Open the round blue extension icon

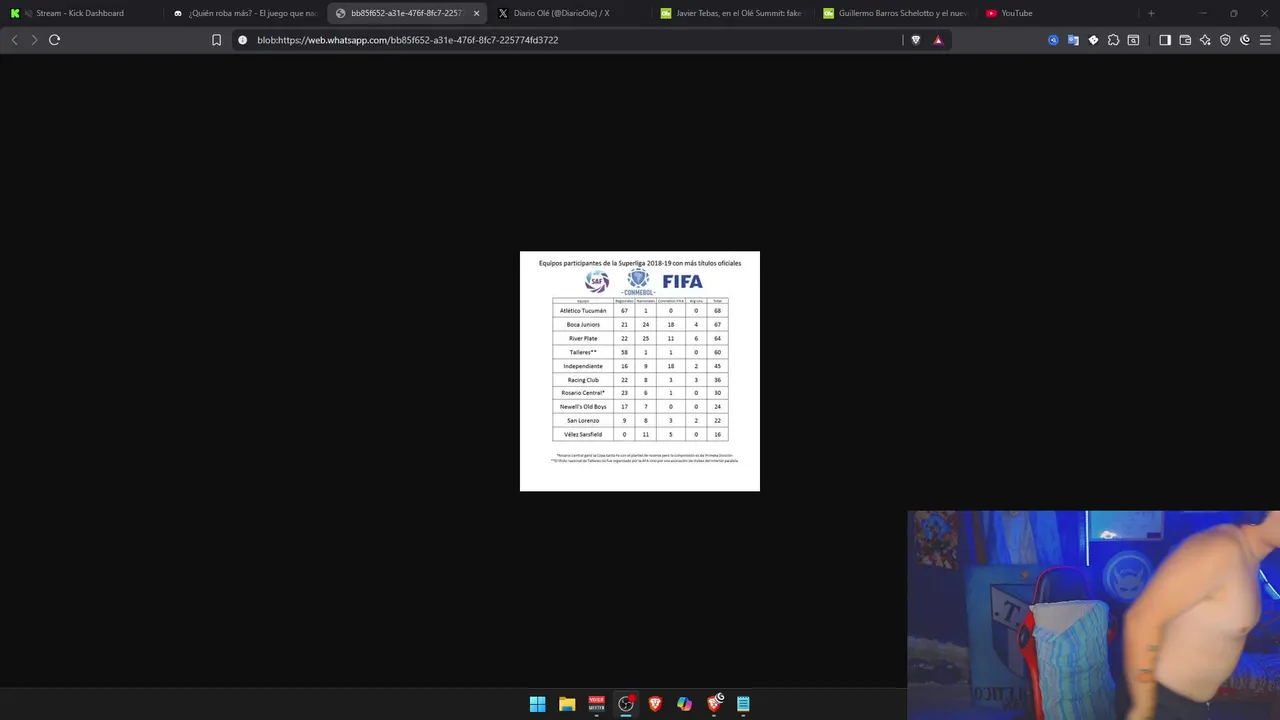coord(1053,40)
